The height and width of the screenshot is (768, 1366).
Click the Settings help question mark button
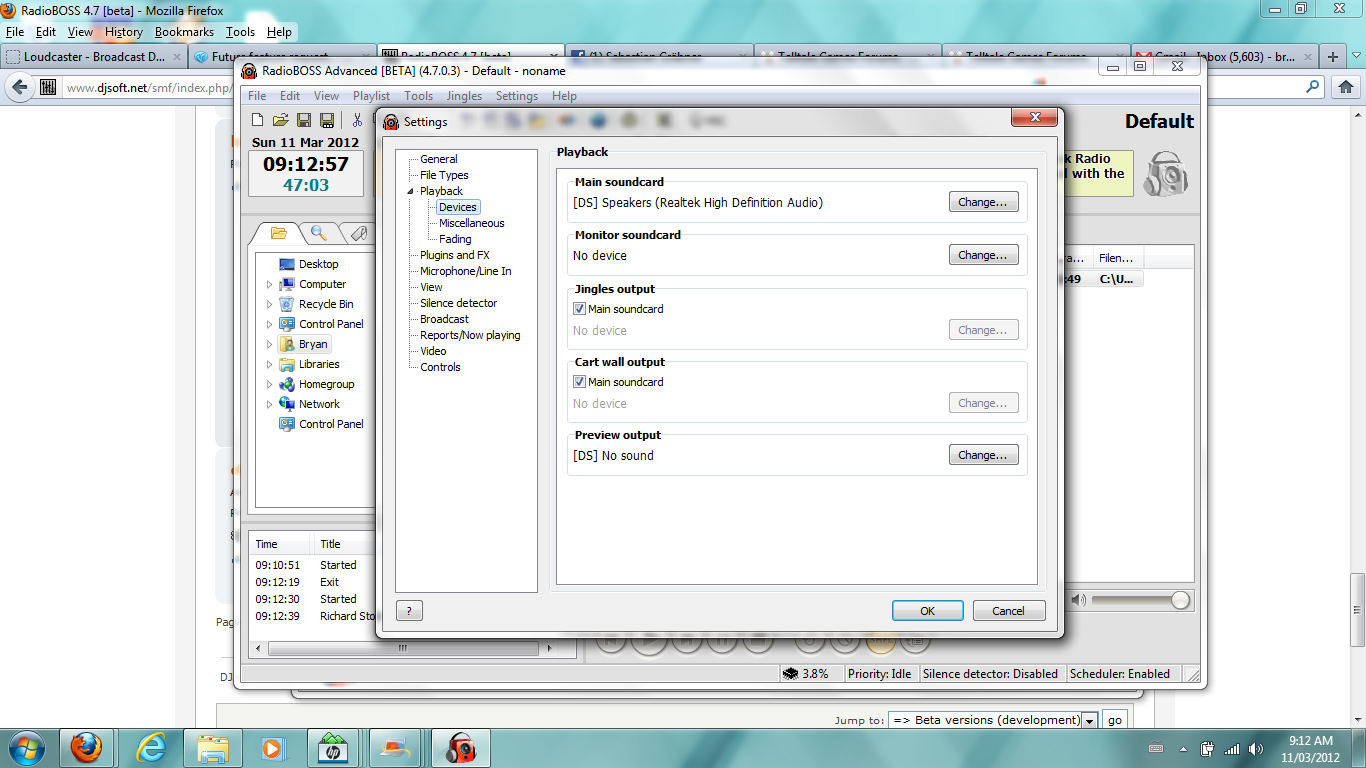tap(409, 611)
